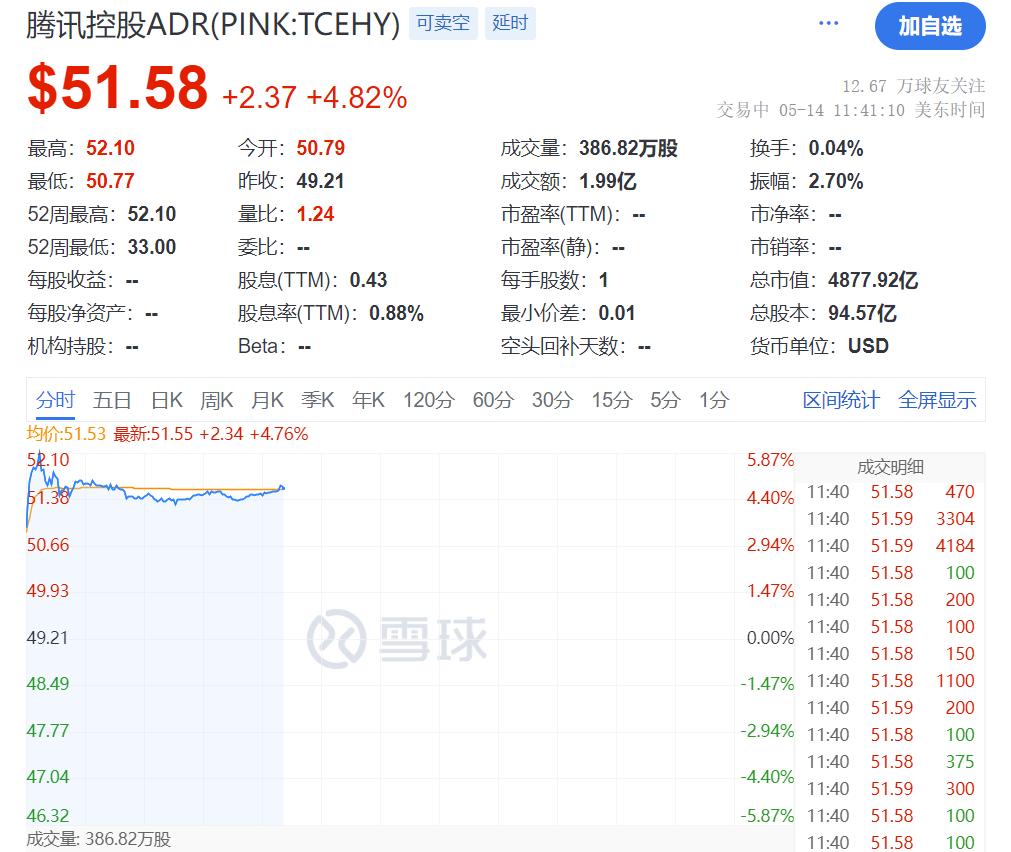Click the 股息率(TTM) value 0.88%
Screen dimensions: 1011x852
coord(396,313)
